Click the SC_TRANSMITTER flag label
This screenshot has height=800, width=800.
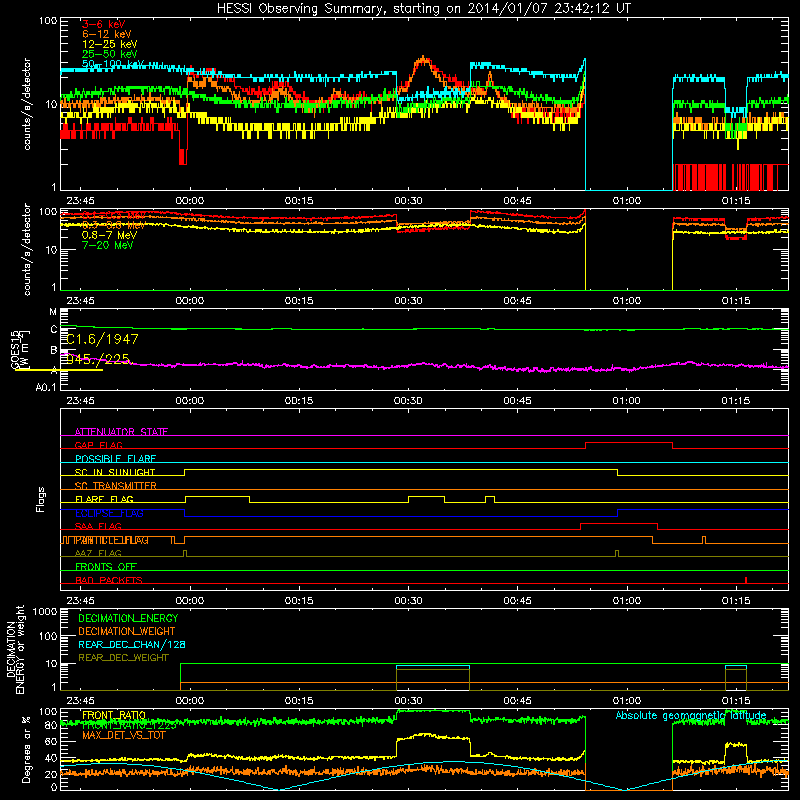point(115,486)
